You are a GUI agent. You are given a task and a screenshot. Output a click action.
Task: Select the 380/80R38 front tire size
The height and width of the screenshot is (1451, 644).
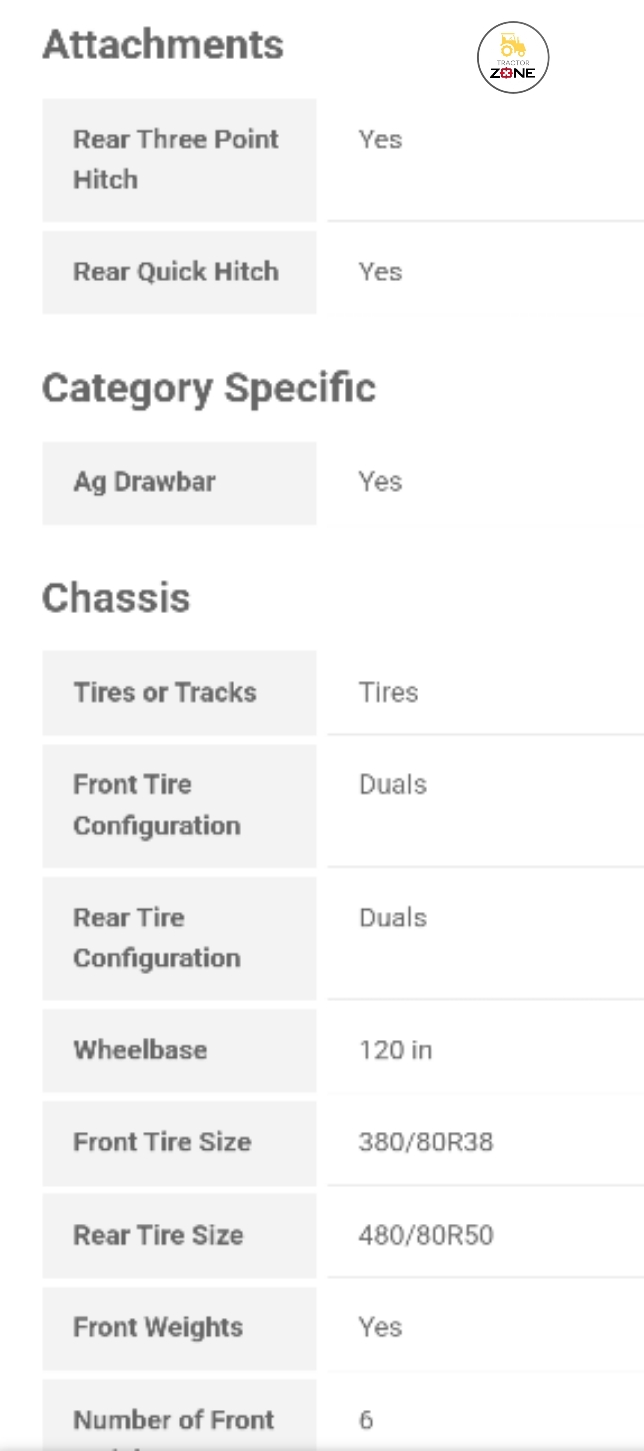(426, 1142)
